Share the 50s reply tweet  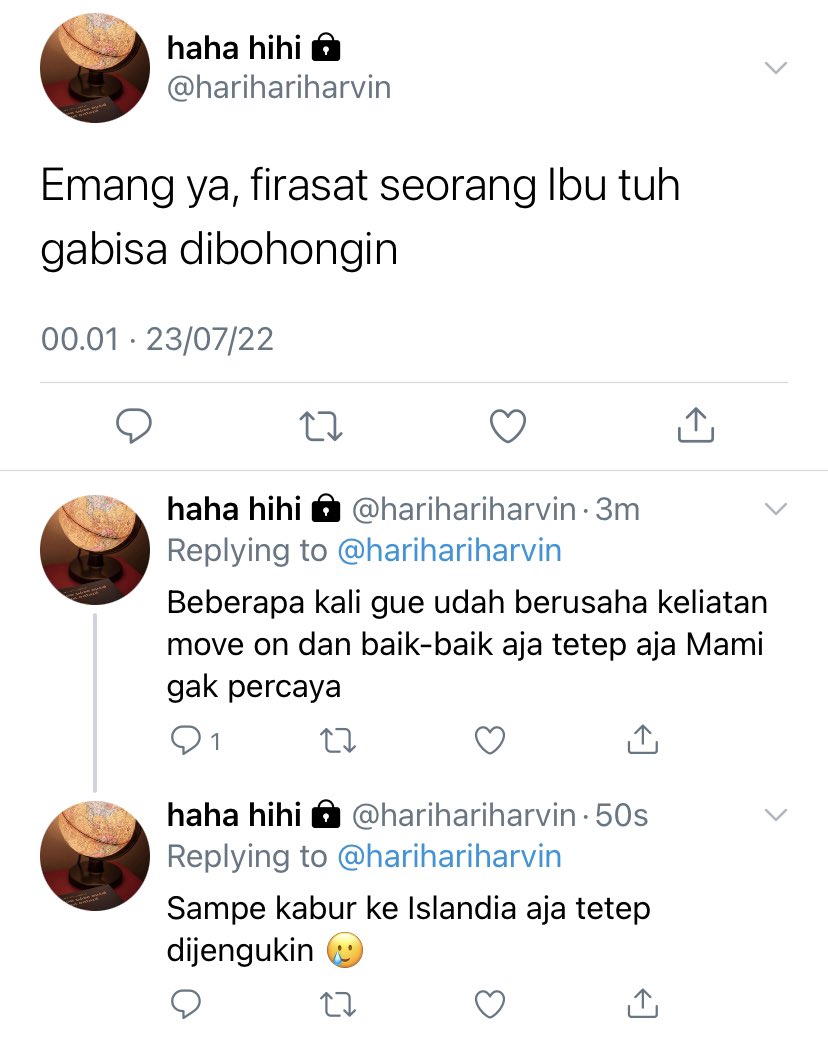tap(643, 1003)
